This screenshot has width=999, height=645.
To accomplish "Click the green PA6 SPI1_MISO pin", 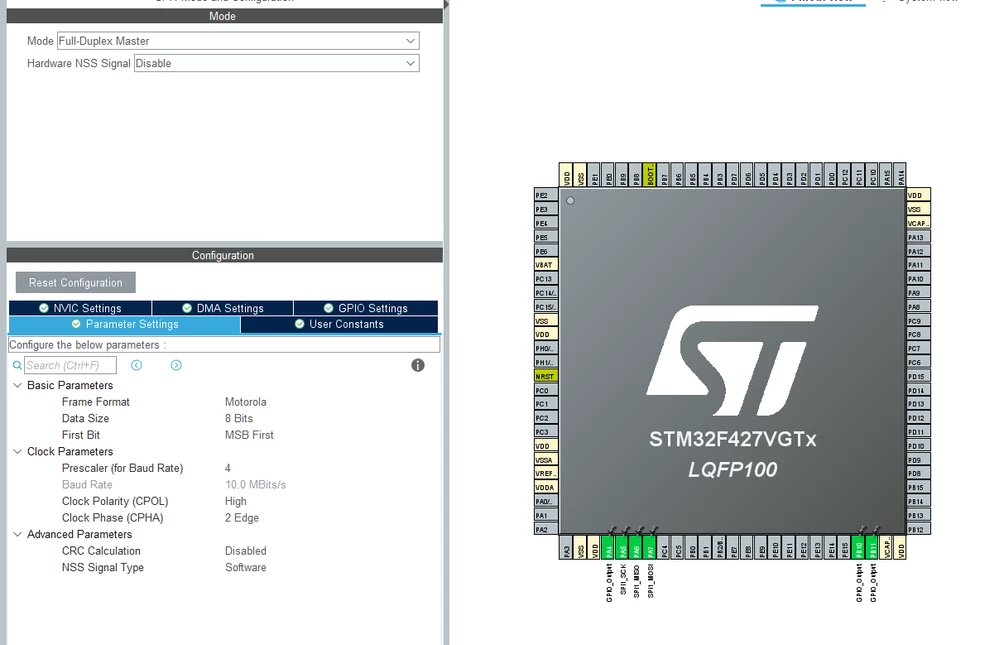I will [636, 547].
